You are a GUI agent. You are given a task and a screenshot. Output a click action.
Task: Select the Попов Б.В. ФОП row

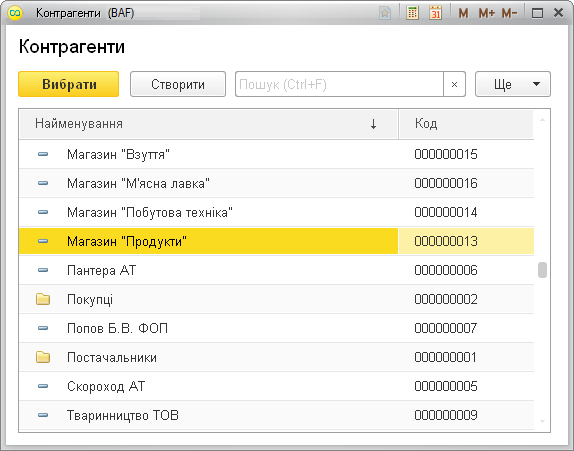(x=276, y=328)
